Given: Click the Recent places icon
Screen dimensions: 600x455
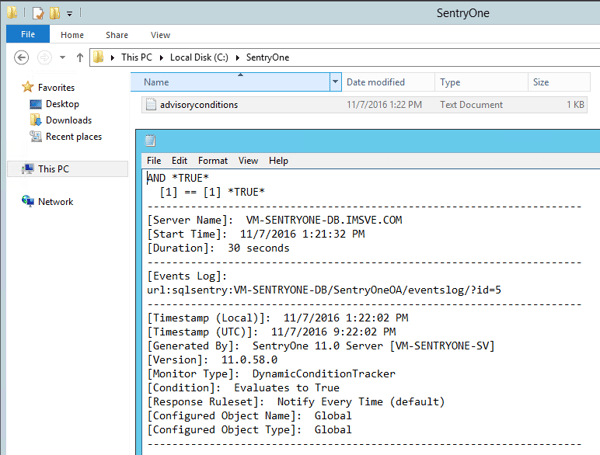Looking at the screenshot, I should coord(36,136).
